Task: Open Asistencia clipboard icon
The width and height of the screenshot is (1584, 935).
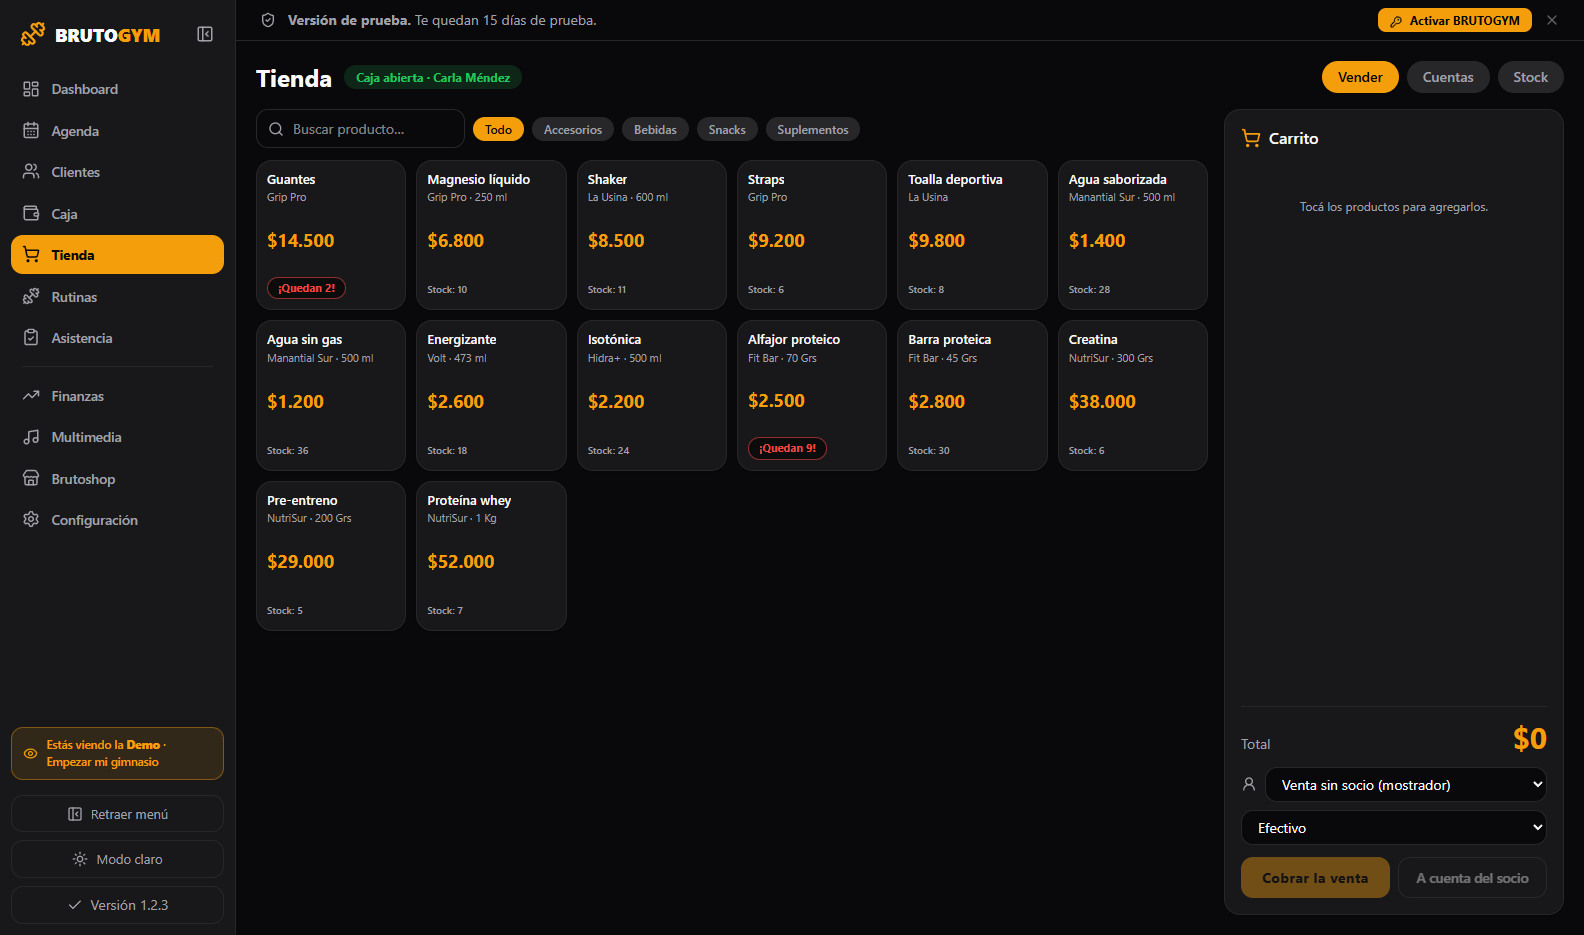Action: (x=31, y=338)
